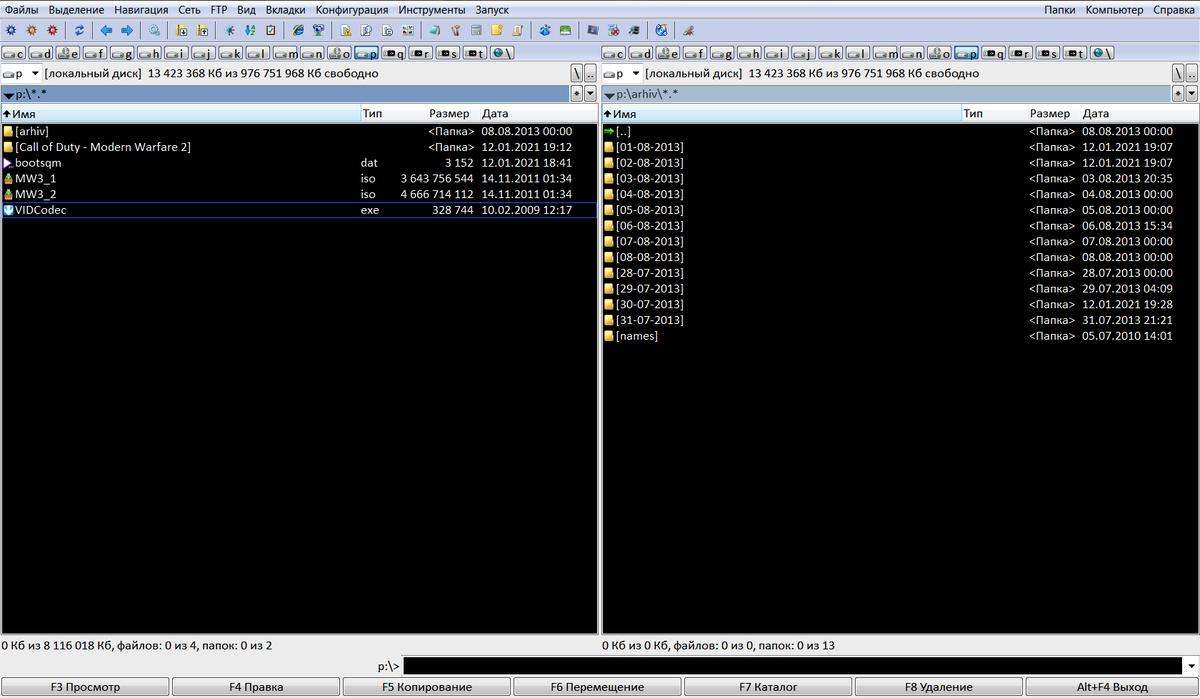Switch right panel to drive m
The width and height of the screenshot is (1200, 698).
[x=886, y=53]
